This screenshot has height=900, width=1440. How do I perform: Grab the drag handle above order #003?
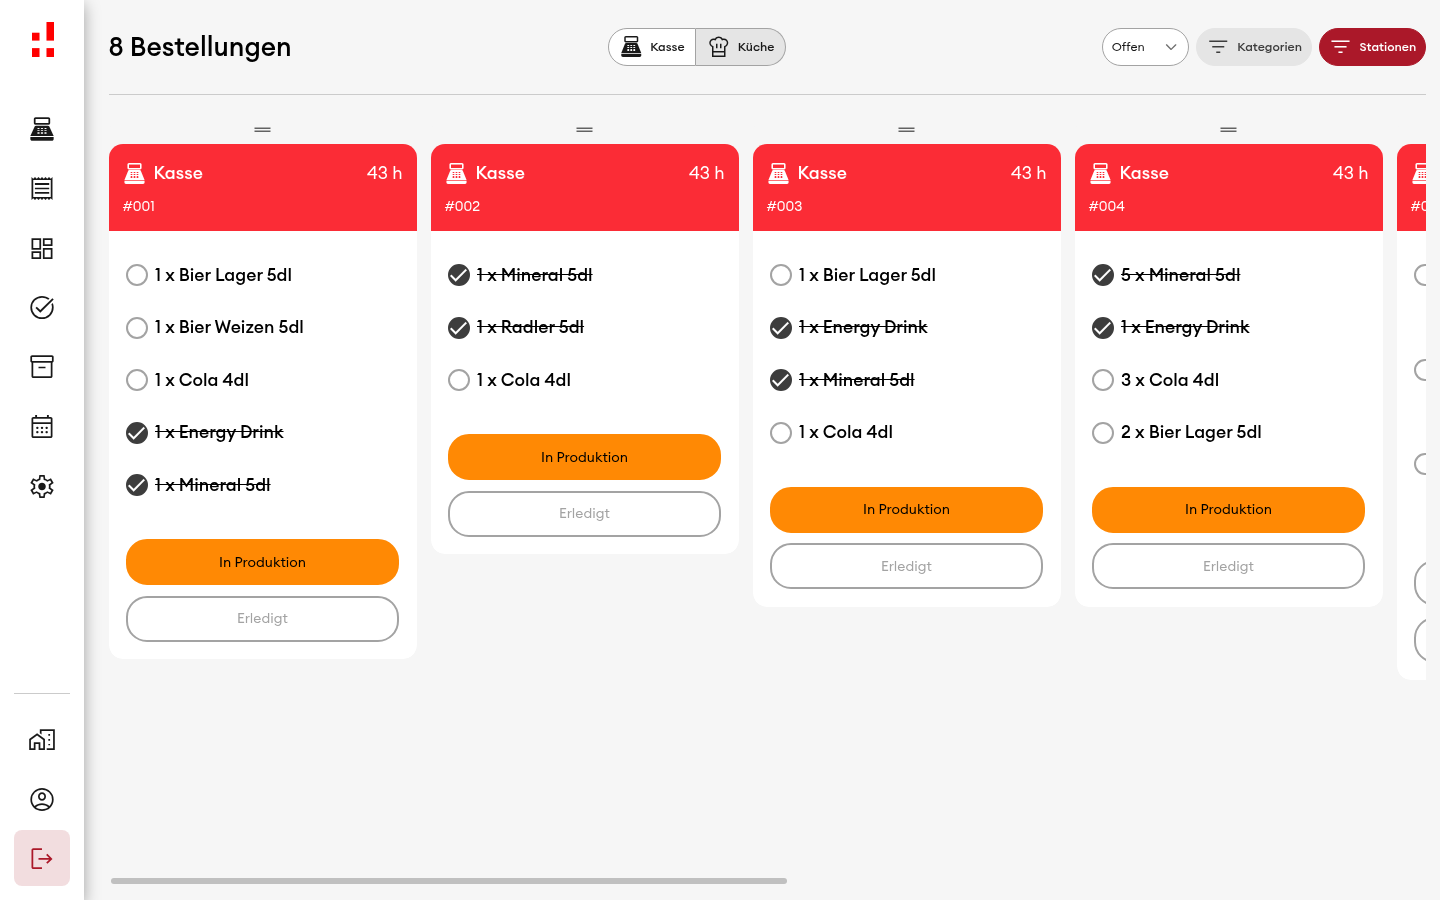[907, 130]
